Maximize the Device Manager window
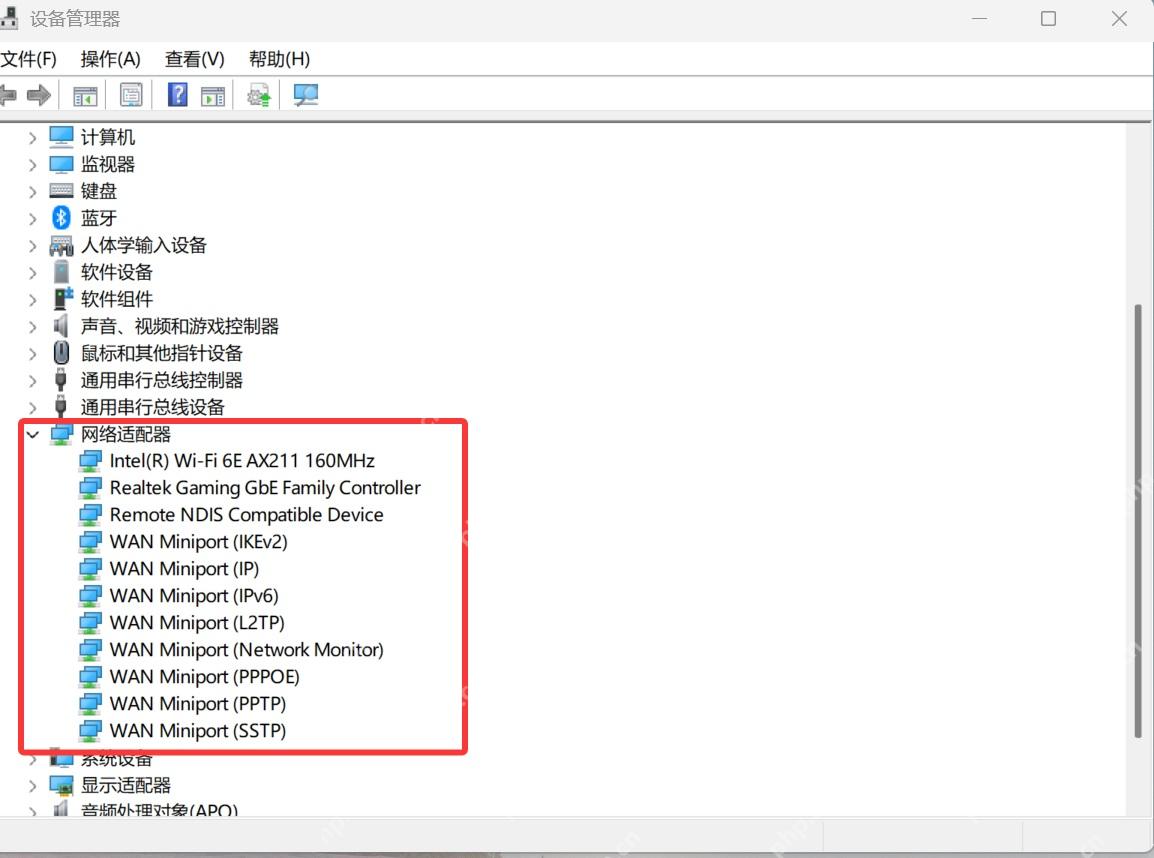This screenshot has height=858, width=1154. point(1048,18)
